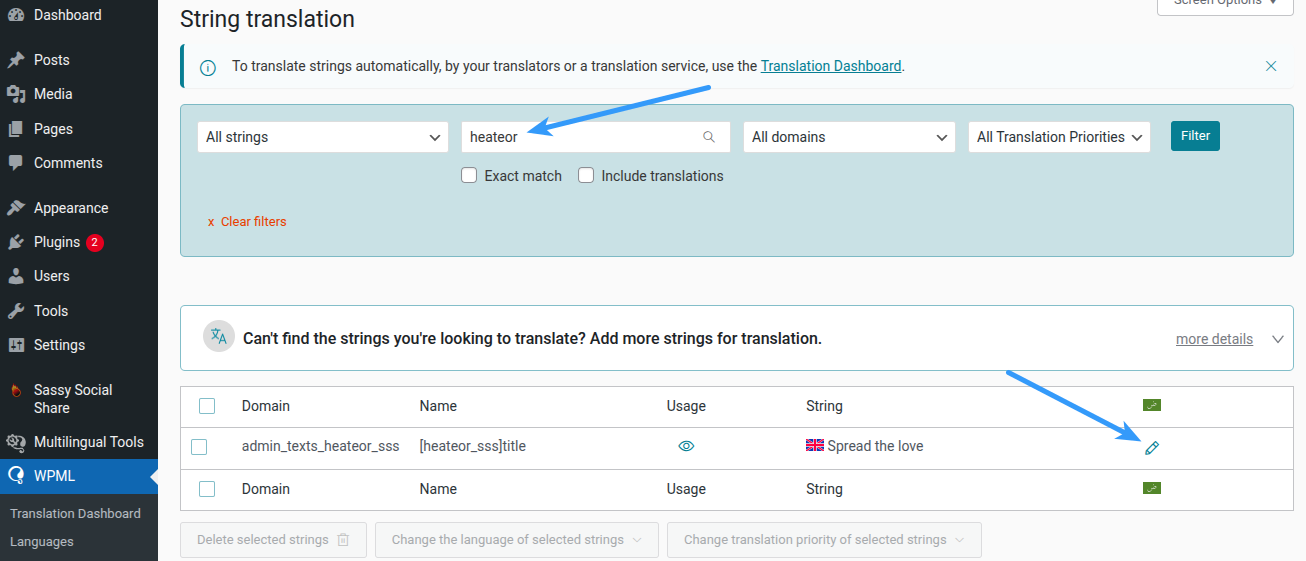Open Translation Dashboard submenu item
Viewport: 1306px width, 561px height.
point(75,513)
